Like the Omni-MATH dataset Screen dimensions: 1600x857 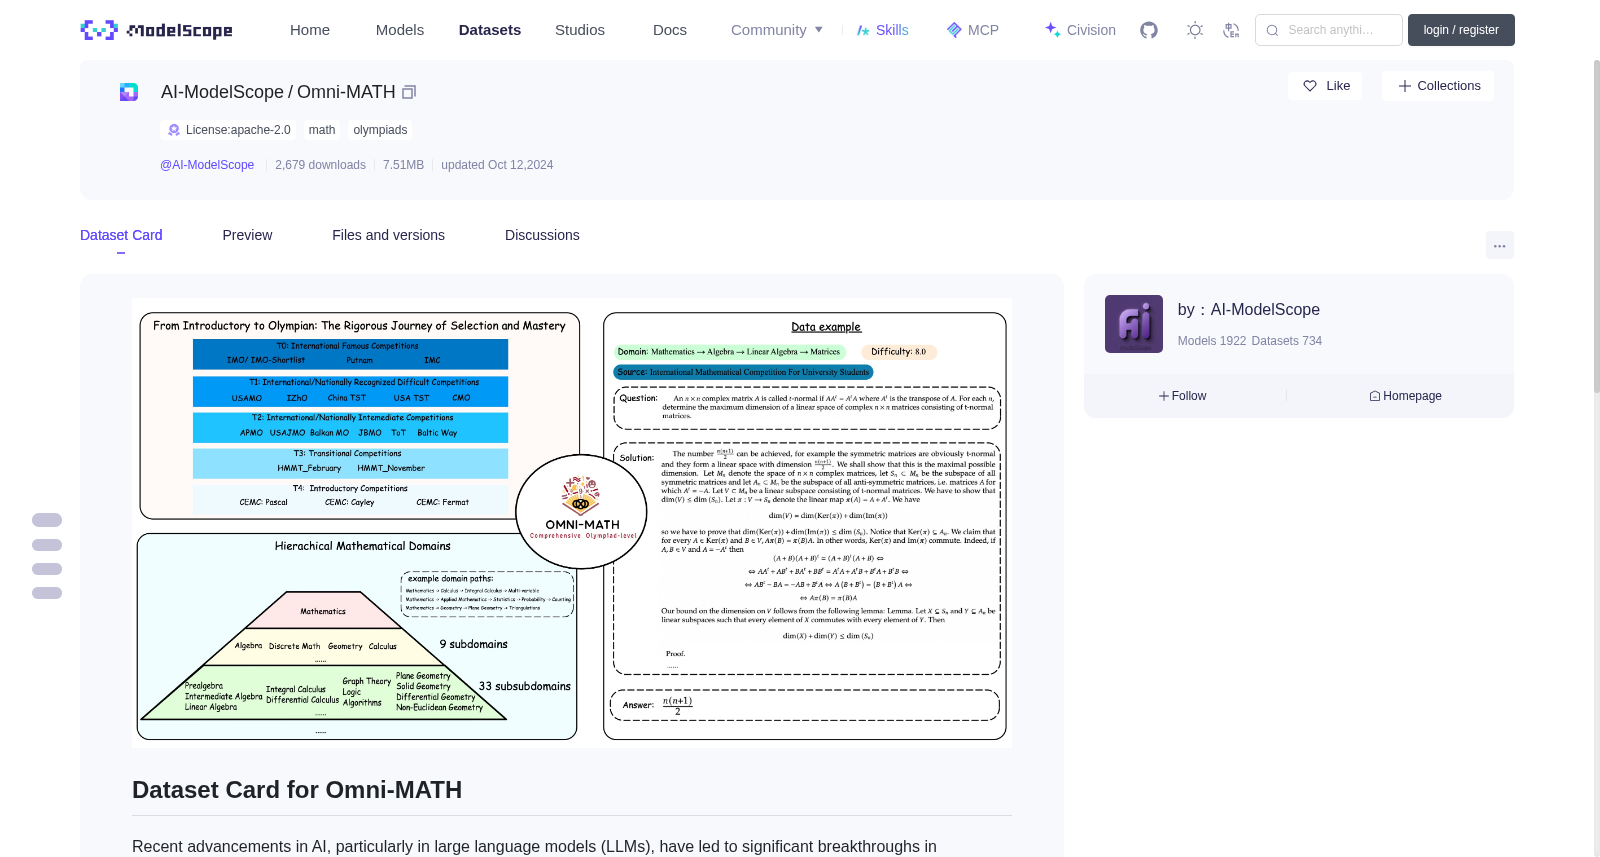1325,86
